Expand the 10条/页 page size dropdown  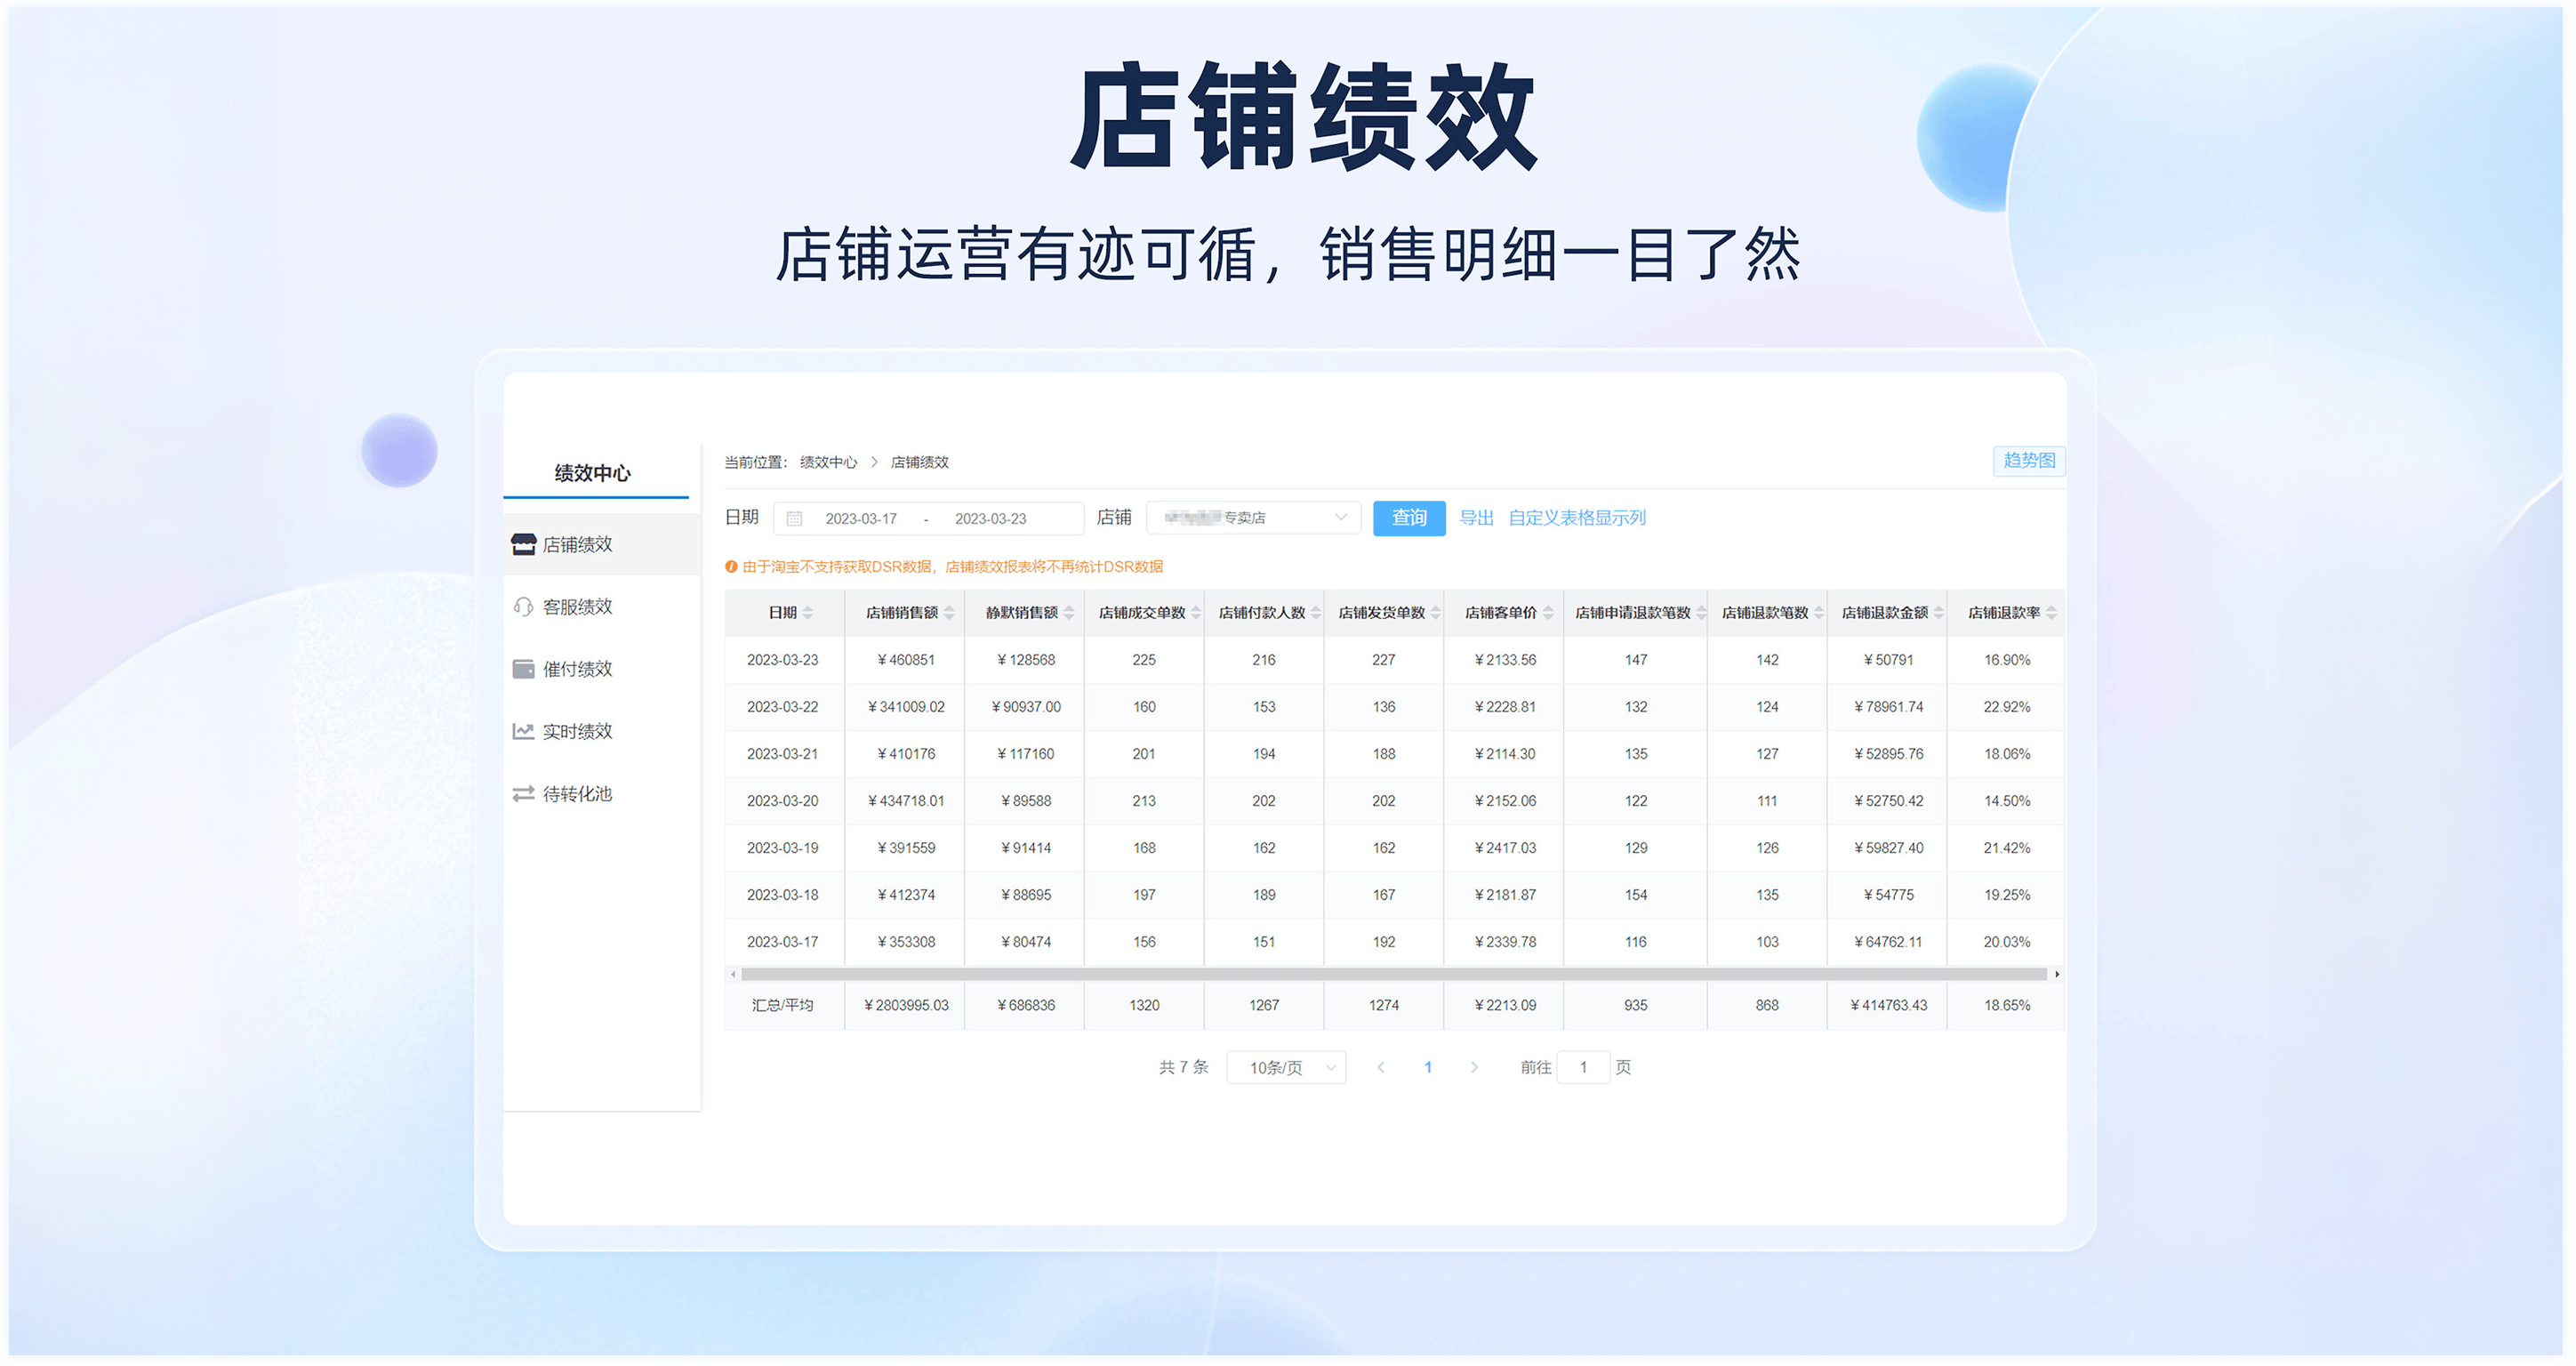[x=1286, y=1067]
